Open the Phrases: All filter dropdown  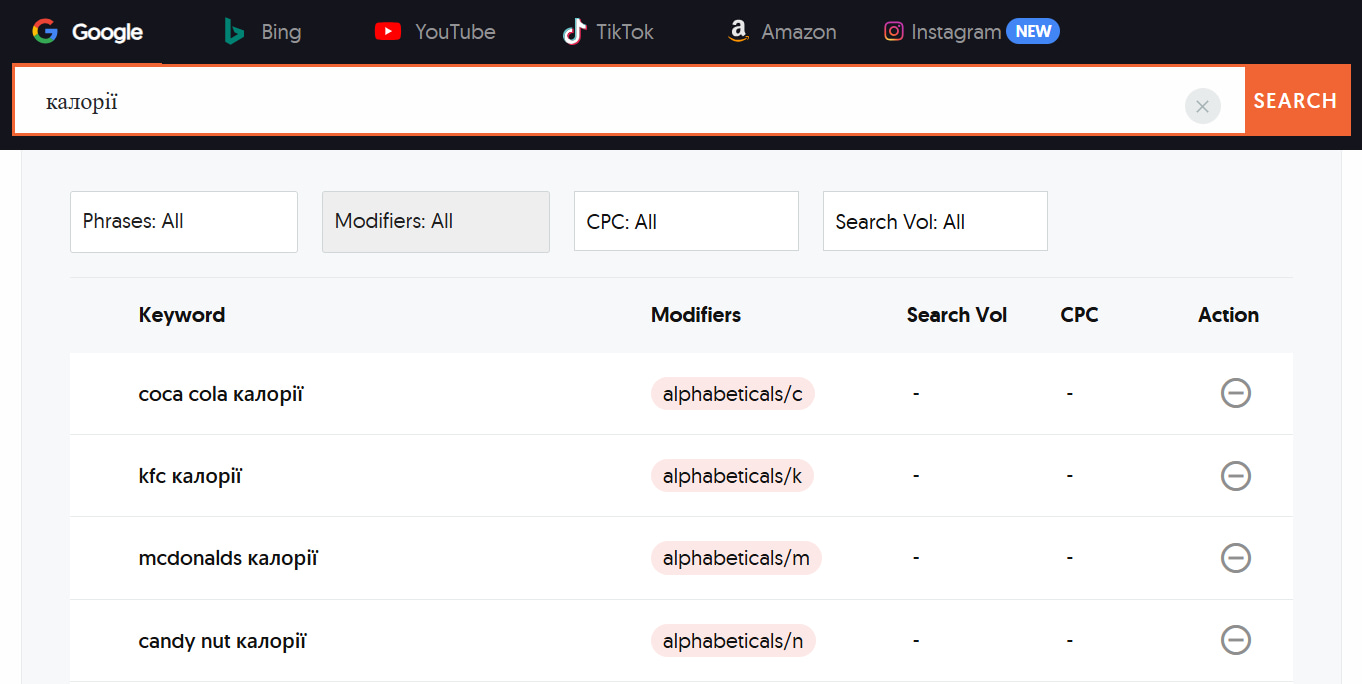click(x=184, y=222)
